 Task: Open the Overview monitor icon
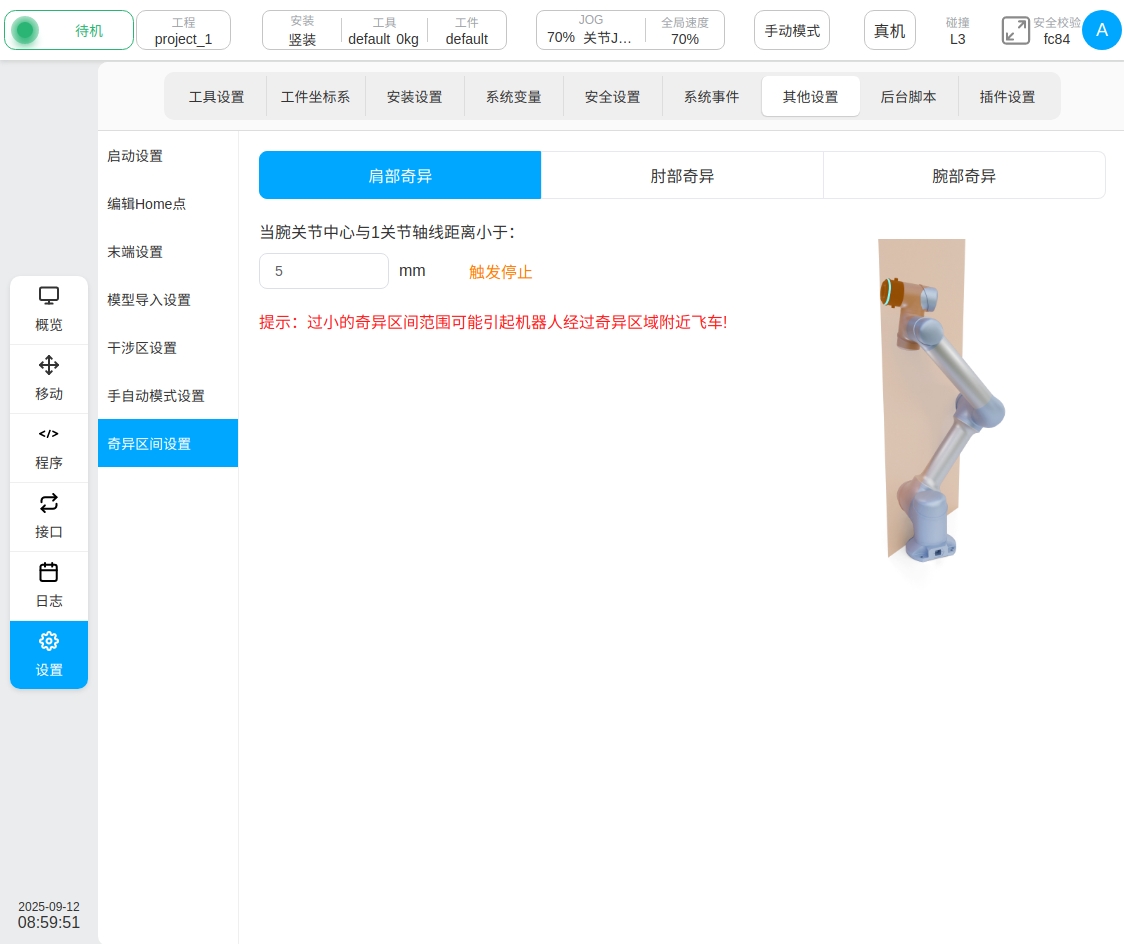coord(49,296)
